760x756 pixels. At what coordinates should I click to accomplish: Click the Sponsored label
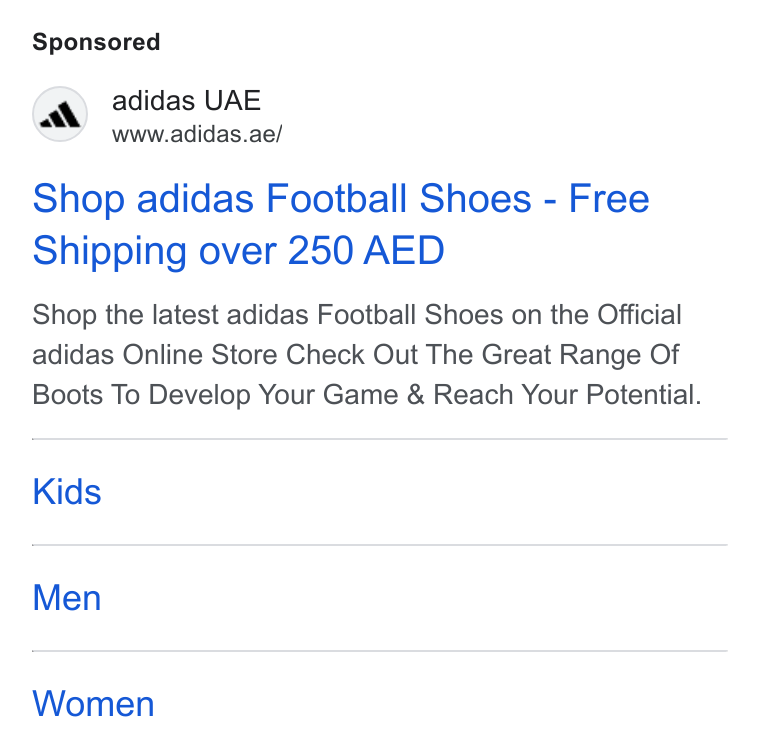[96, 42]
